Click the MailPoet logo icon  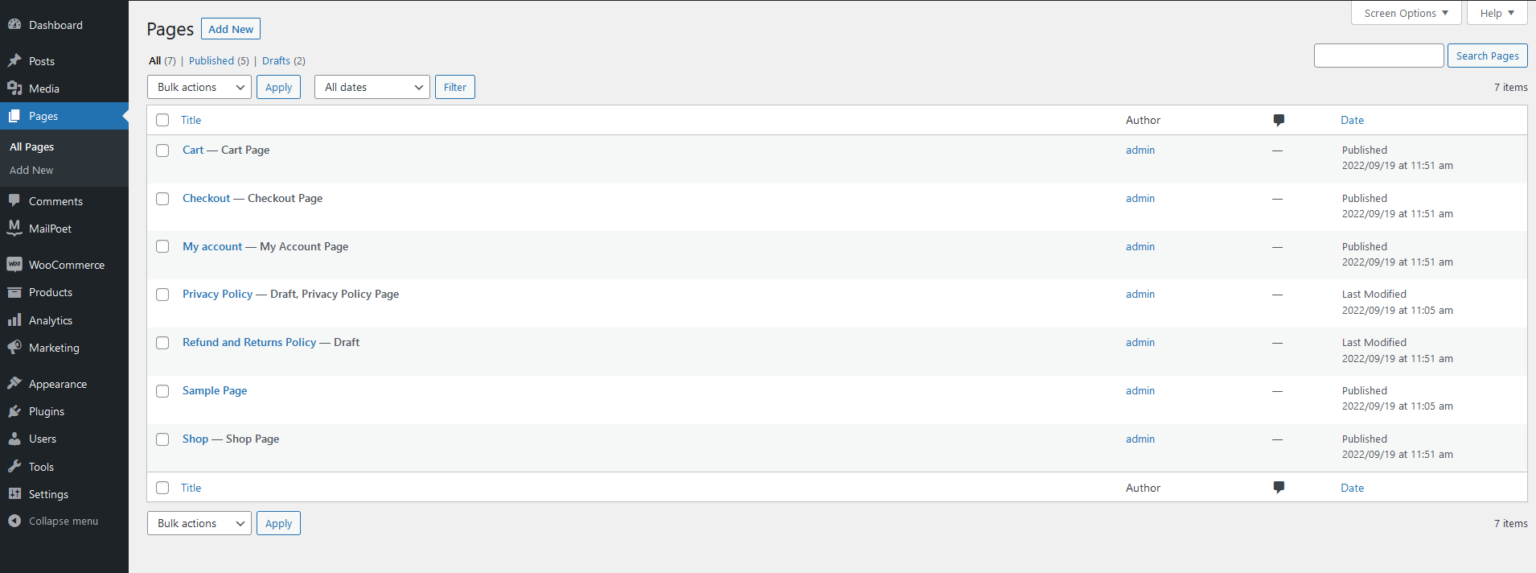tap(14, 228)
